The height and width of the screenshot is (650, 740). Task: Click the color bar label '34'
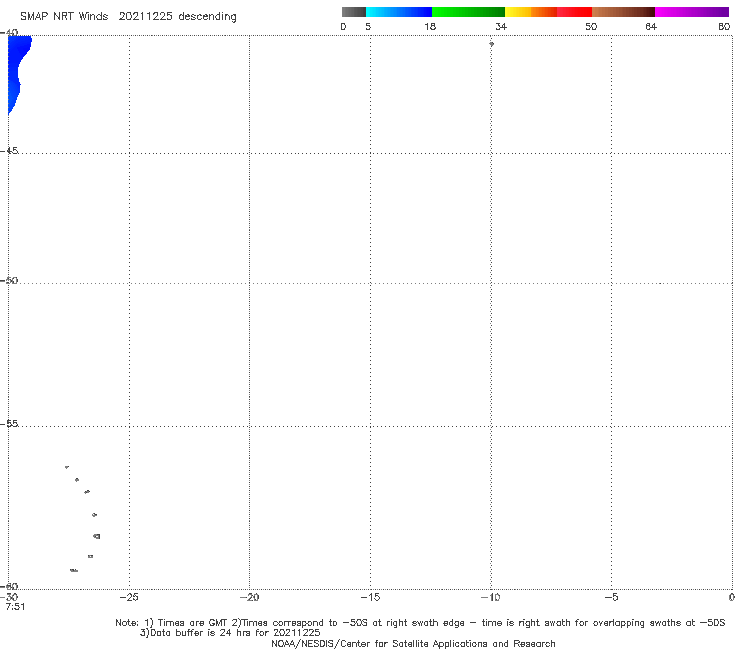[501, 27]
